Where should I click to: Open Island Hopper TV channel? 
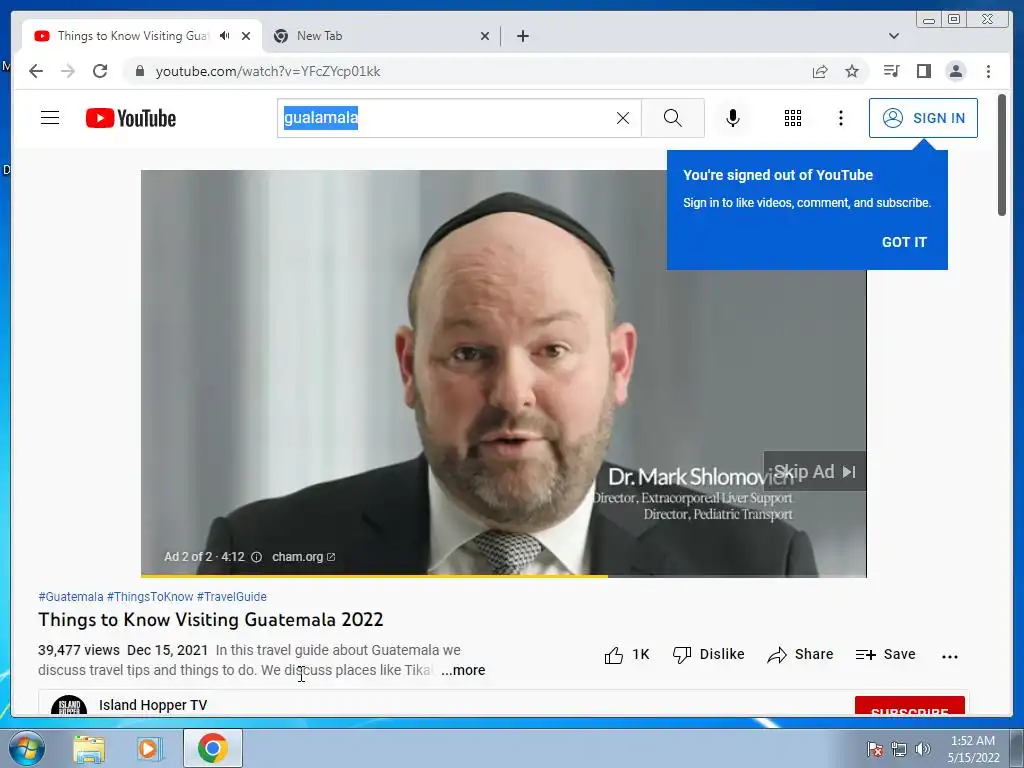tap(153, 705)
